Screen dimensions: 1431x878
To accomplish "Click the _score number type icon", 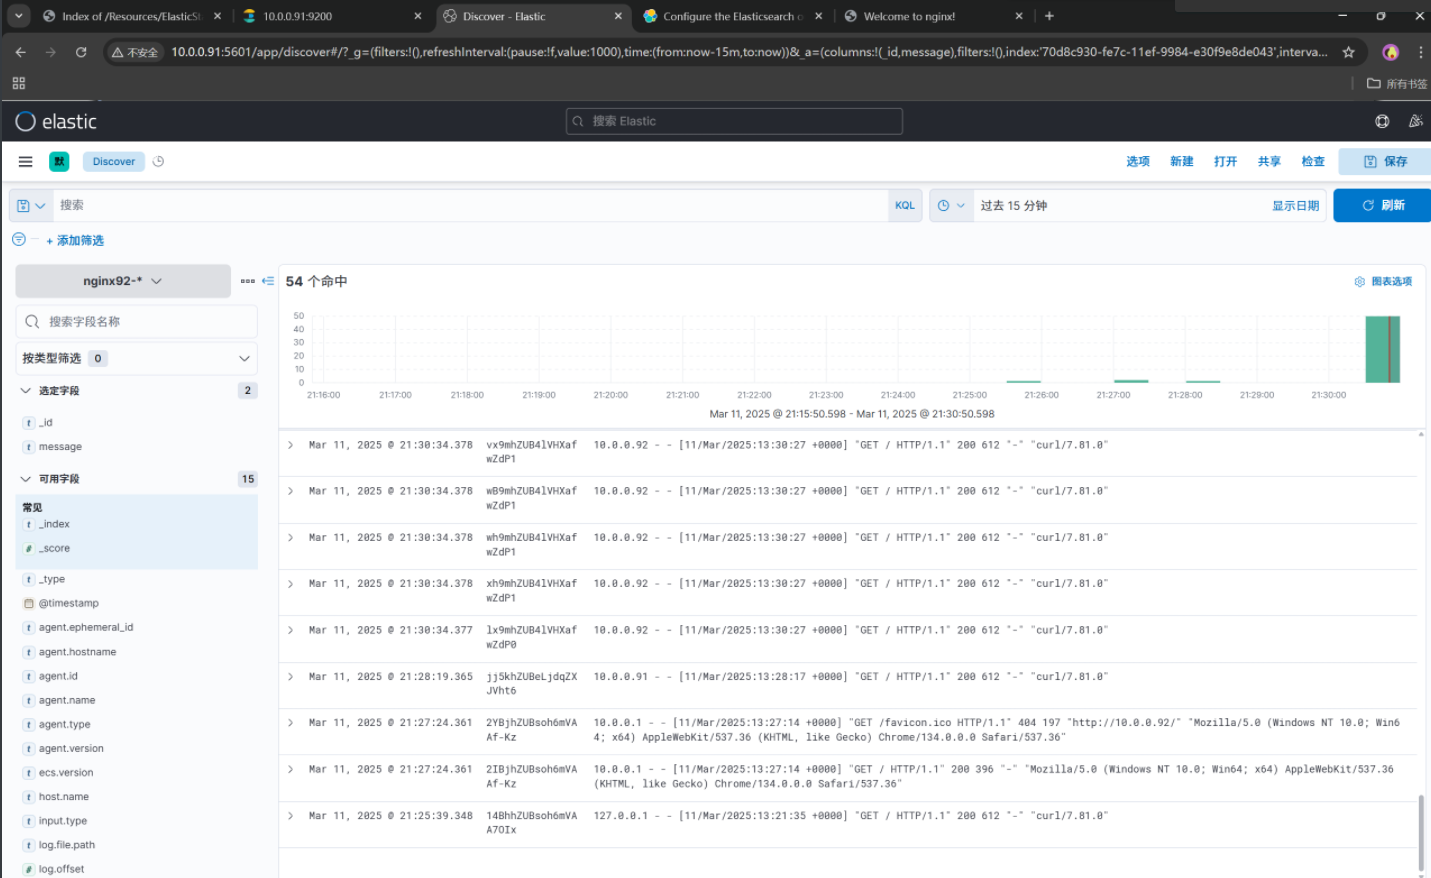I will [x=29, y=549].
